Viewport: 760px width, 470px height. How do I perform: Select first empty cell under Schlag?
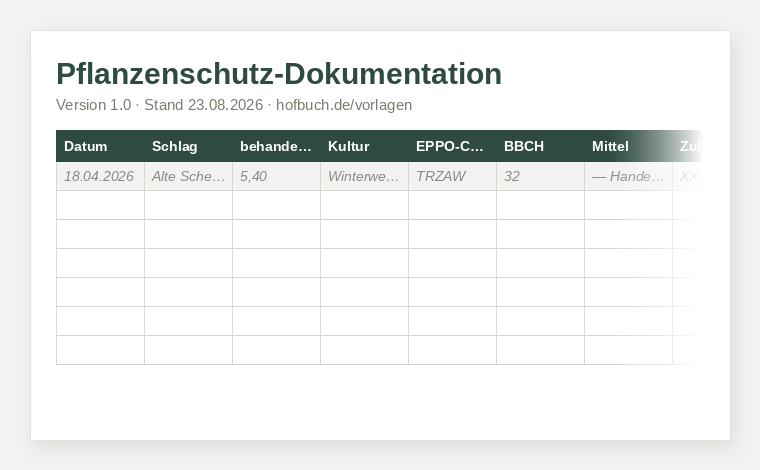coord(189,205)
